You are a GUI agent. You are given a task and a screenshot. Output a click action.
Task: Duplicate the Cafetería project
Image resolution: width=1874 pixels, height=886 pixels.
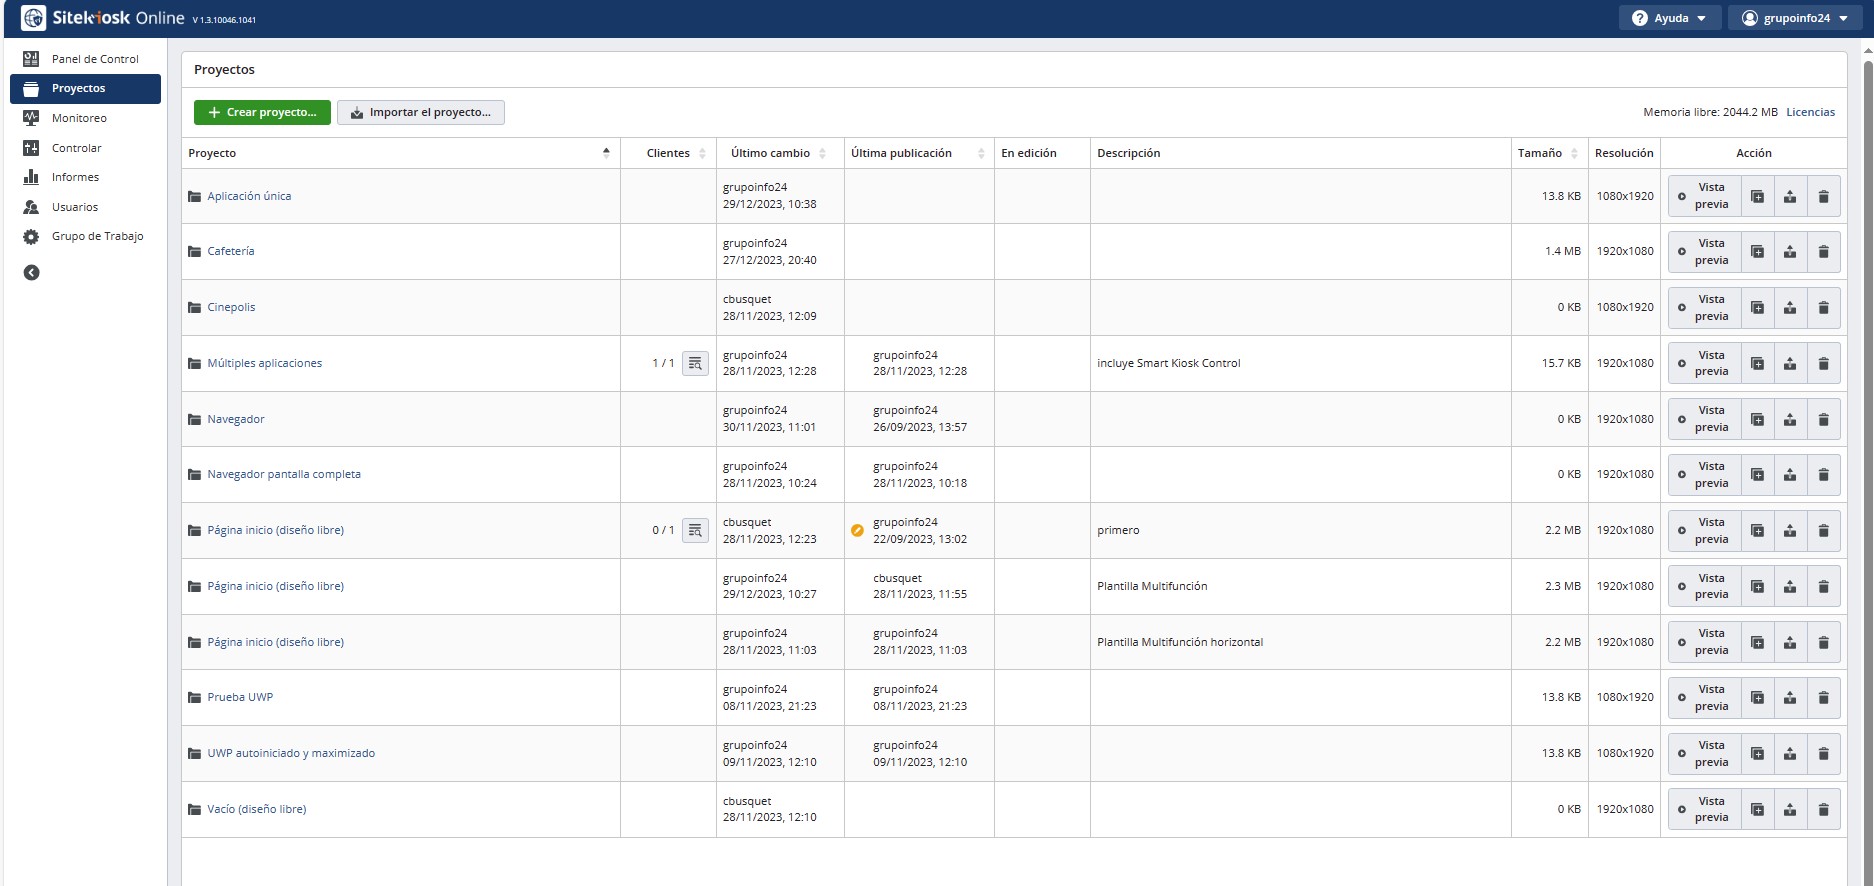1757,252
